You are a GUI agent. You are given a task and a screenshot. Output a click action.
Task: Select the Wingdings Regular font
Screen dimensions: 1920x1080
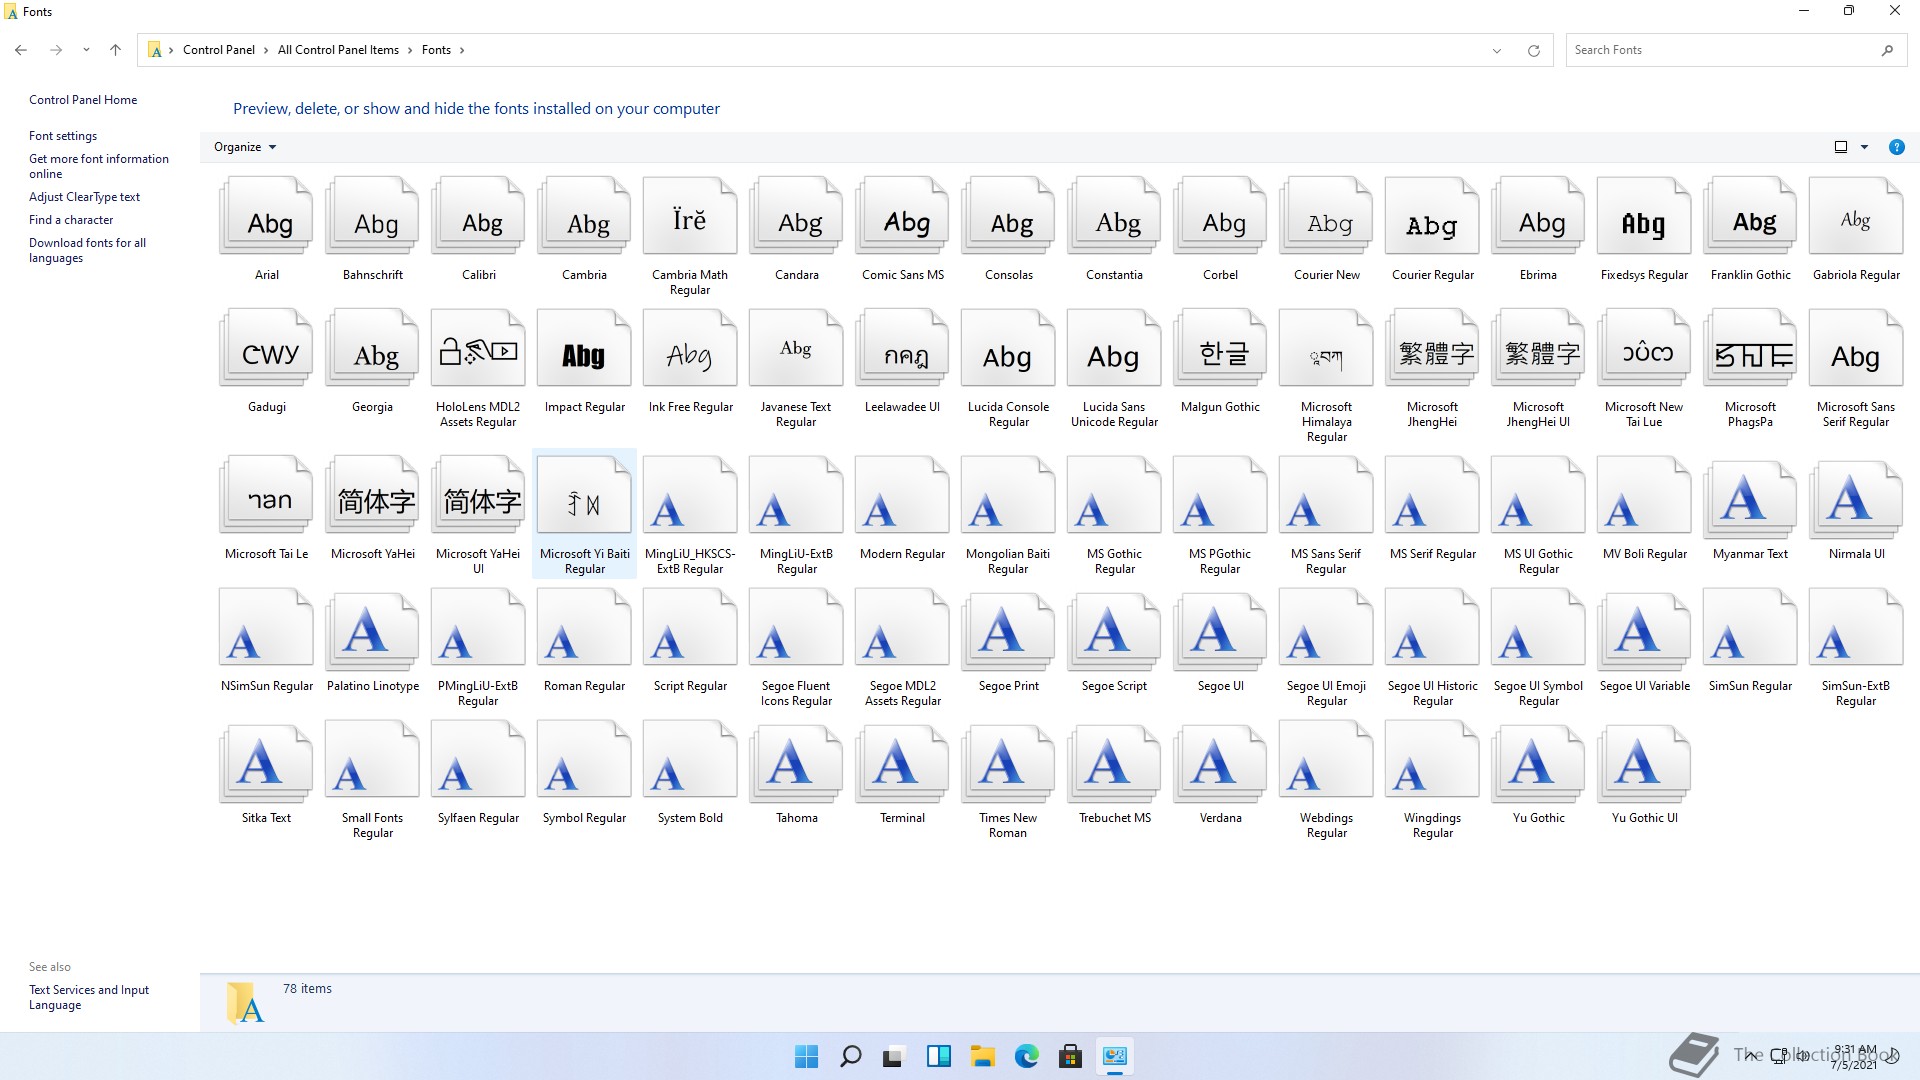[1432, 760]
